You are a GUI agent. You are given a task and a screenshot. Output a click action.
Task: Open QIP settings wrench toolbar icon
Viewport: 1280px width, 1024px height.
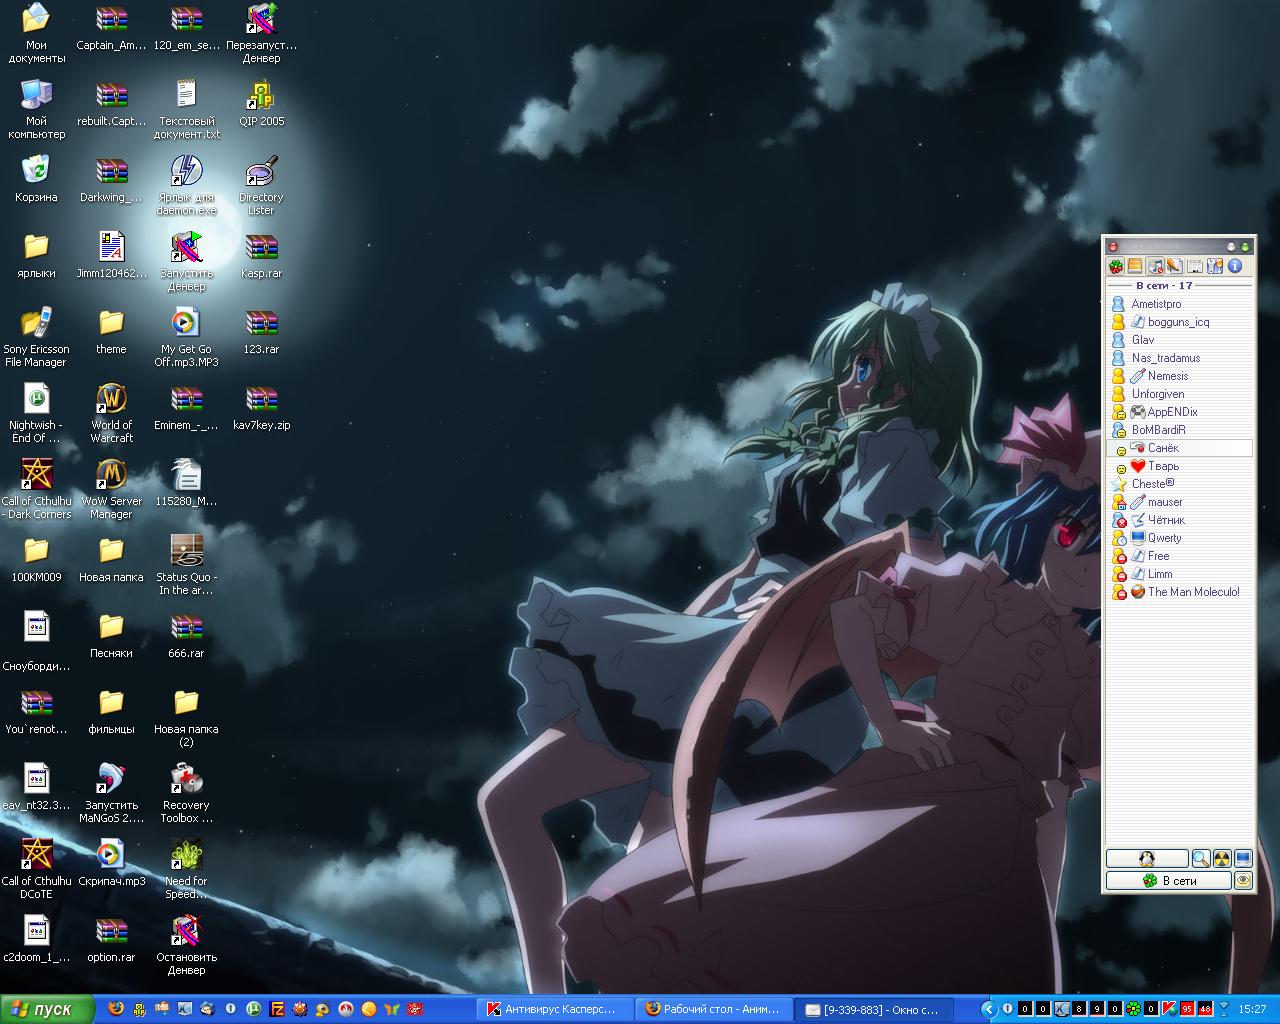pyautogui.click(x=1215, y=266)
